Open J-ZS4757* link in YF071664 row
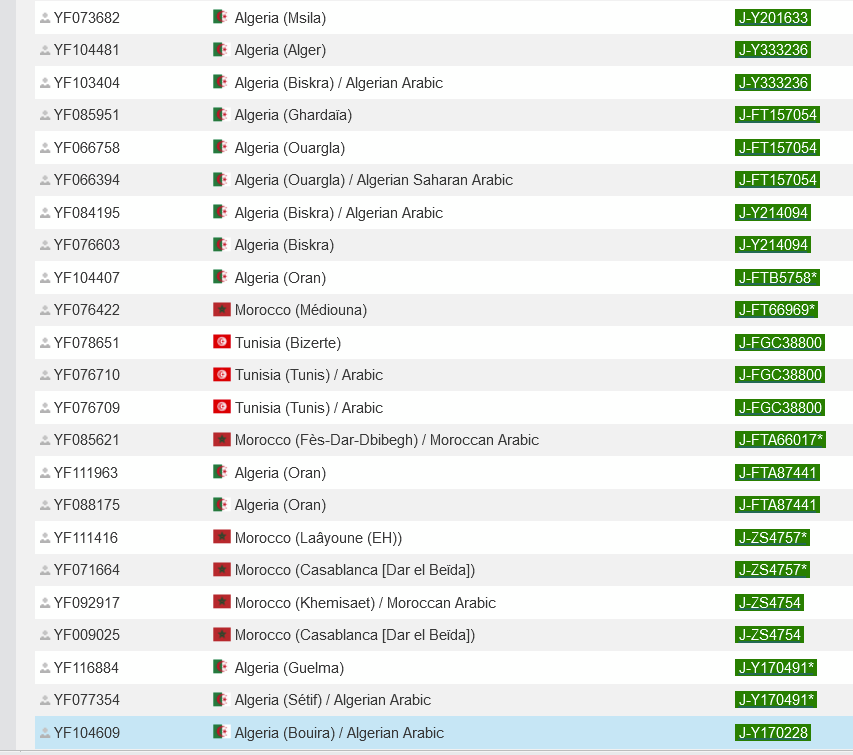Screen dimensions: 853x755 coord(772,570)
